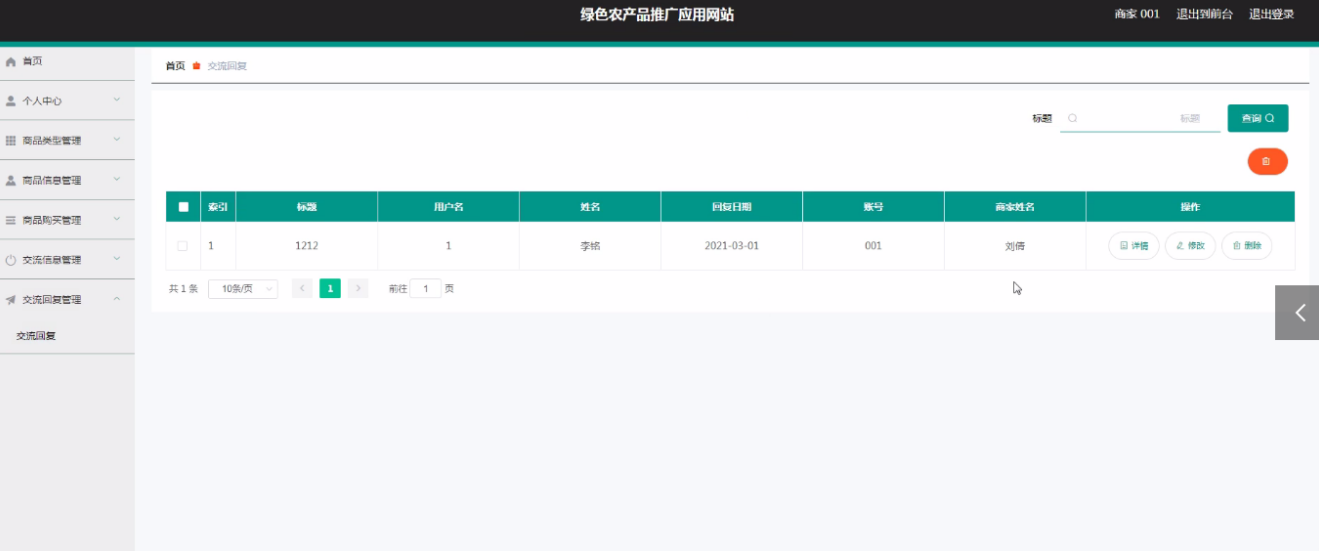Click the current page number 1 button
Screen dimensions: 1319x551
pos(330,288)
